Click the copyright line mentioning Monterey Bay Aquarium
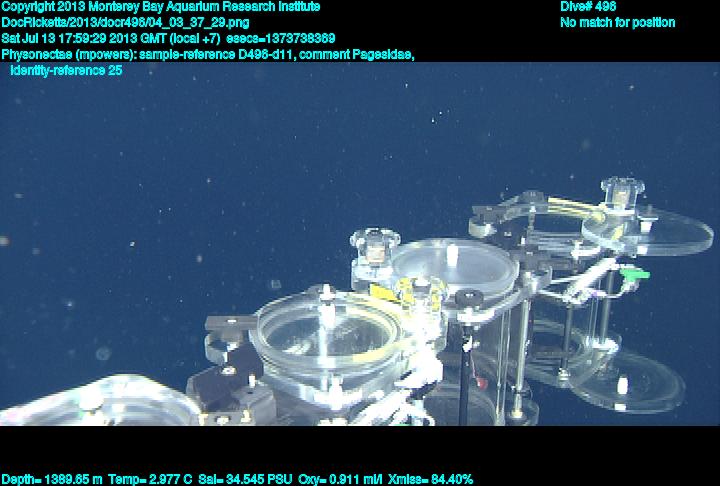The image size is (720, 486). [x=161, y=7]
